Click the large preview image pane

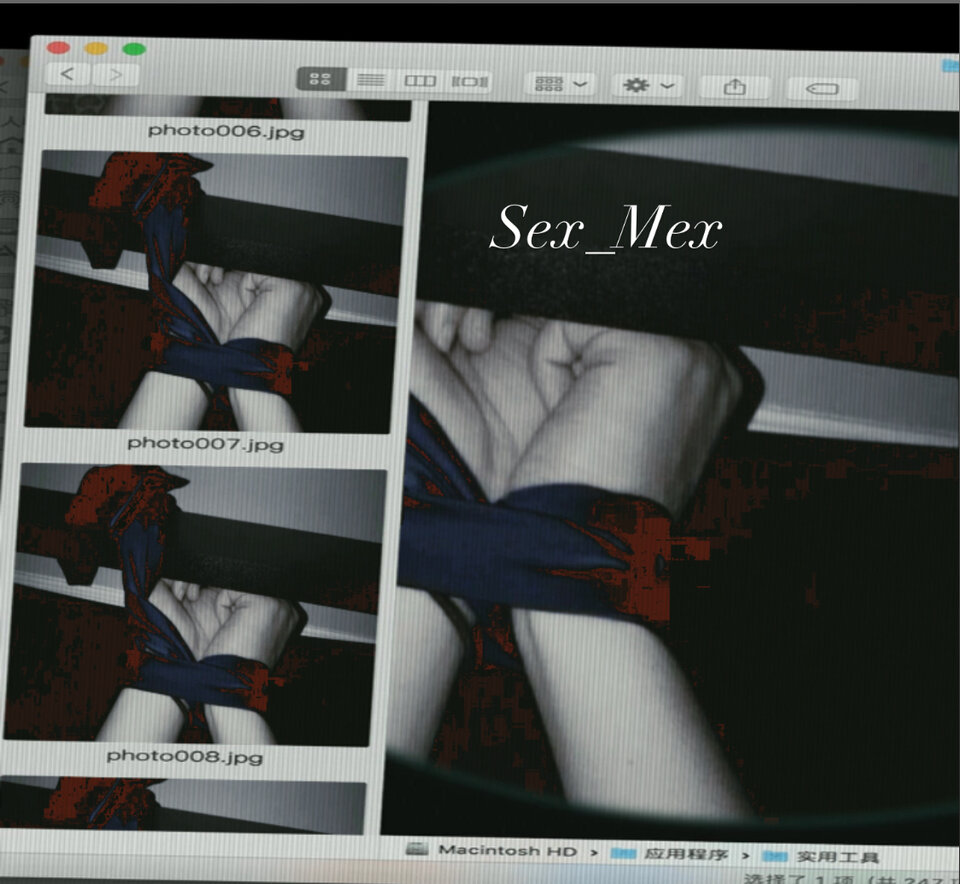pos(680,470)
